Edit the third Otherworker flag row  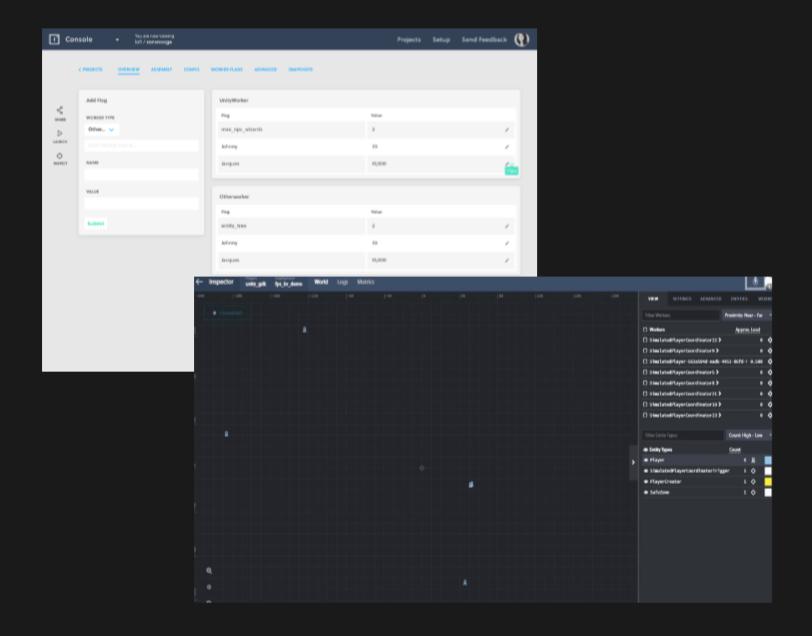click(x=507, y=261)
